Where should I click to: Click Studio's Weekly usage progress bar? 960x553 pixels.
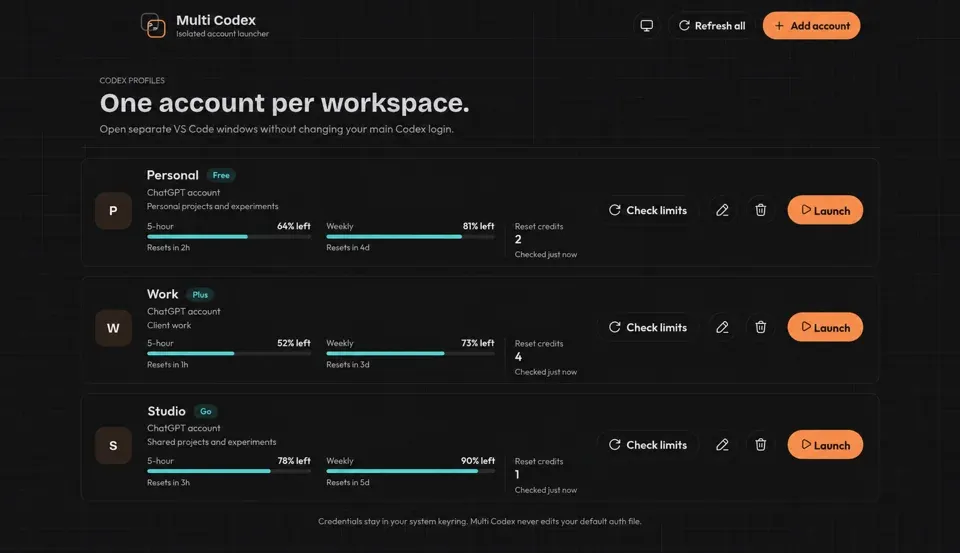(x=410, y=472)
